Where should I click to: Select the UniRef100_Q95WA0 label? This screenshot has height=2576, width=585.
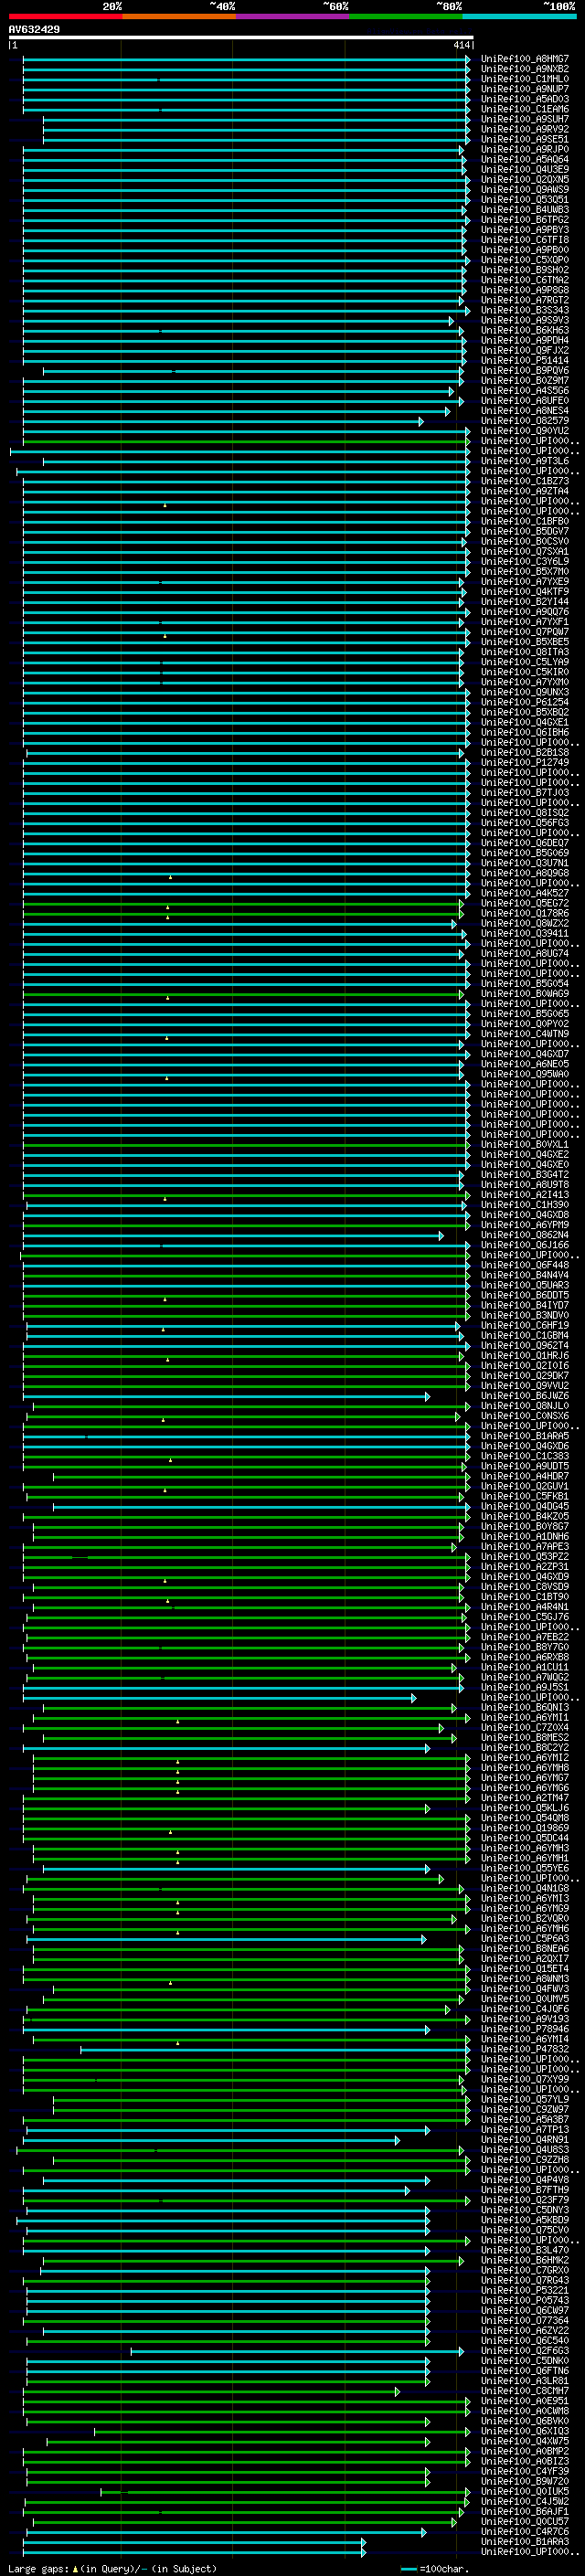click(x=525, y=1074)
